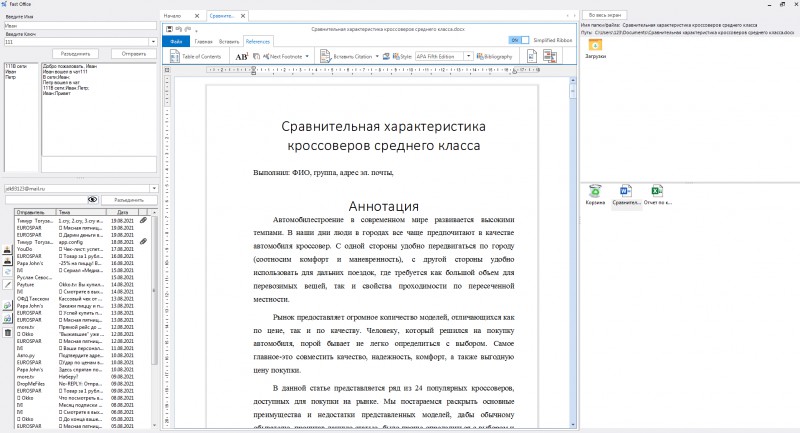Open the mail account dropdown arrow
The height and width of the screenshot is (433, 800).
click(154, 189)
